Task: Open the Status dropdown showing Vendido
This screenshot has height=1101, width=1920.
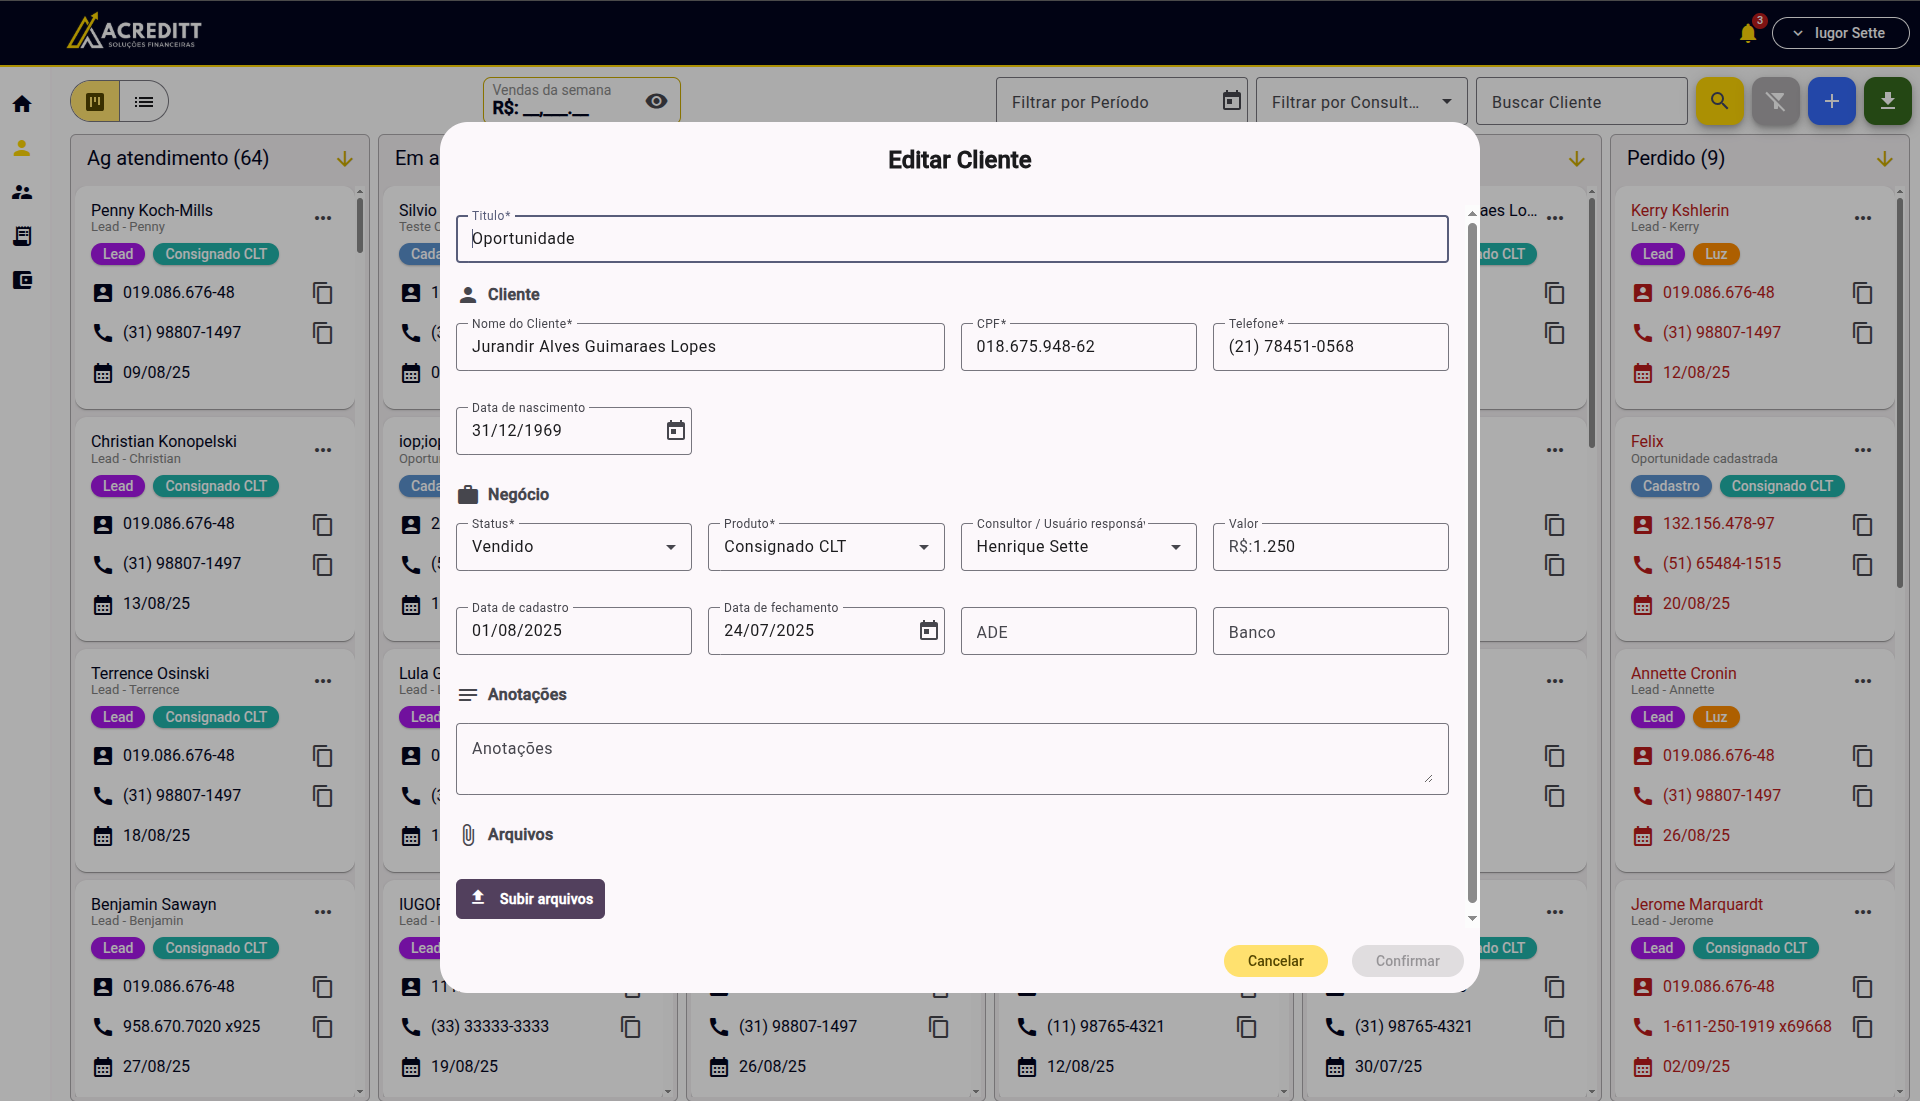Action: [573, 547]
